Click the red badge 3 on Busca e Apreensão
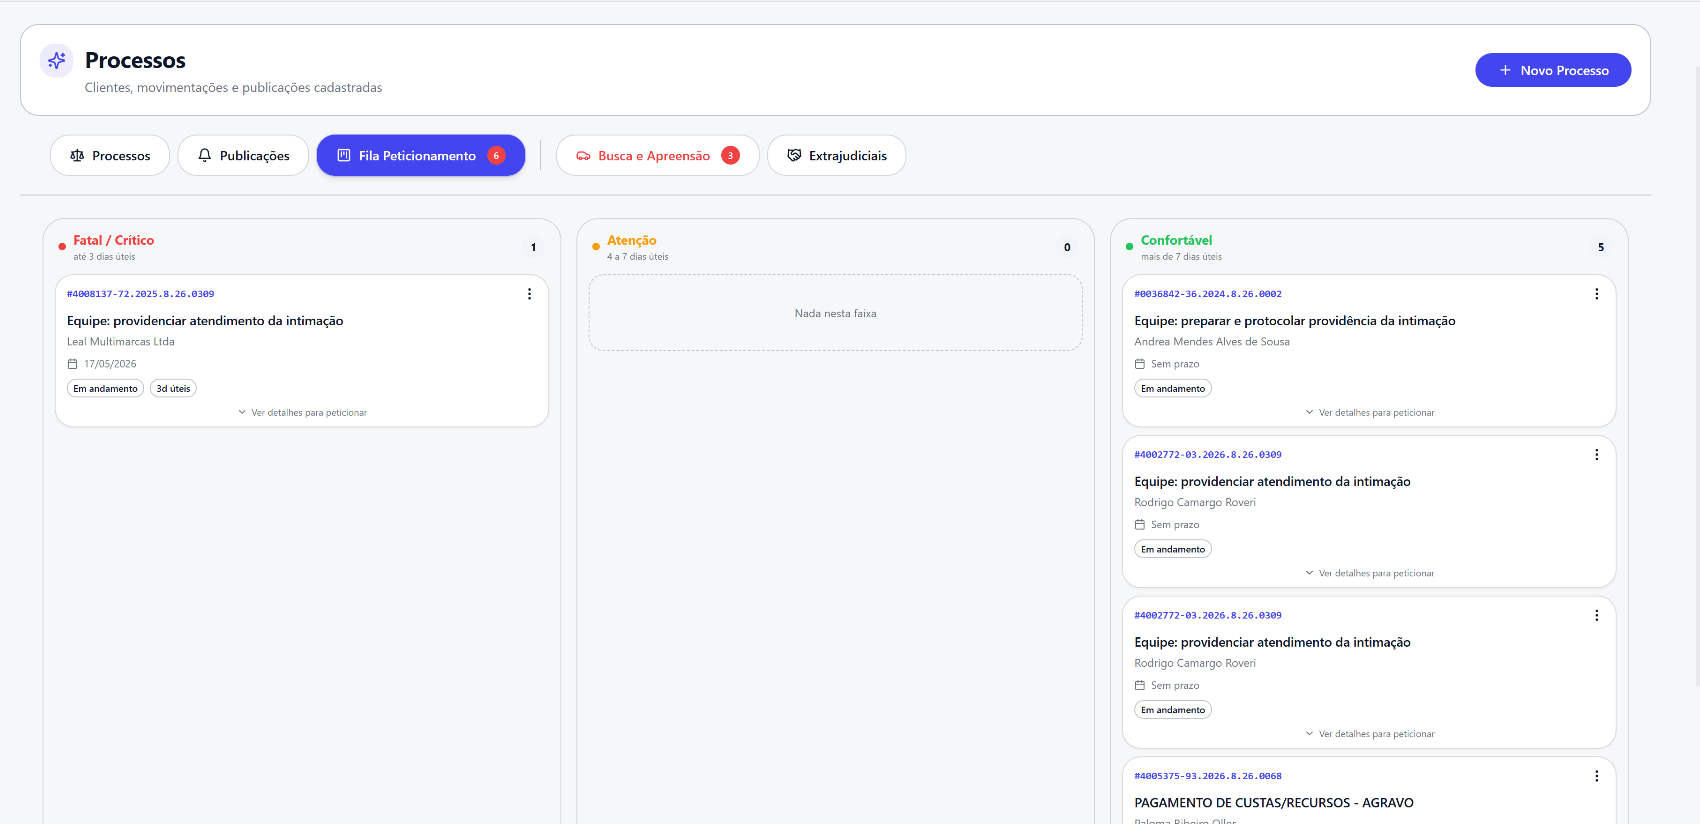1700x824 pixels. point(731,155)
